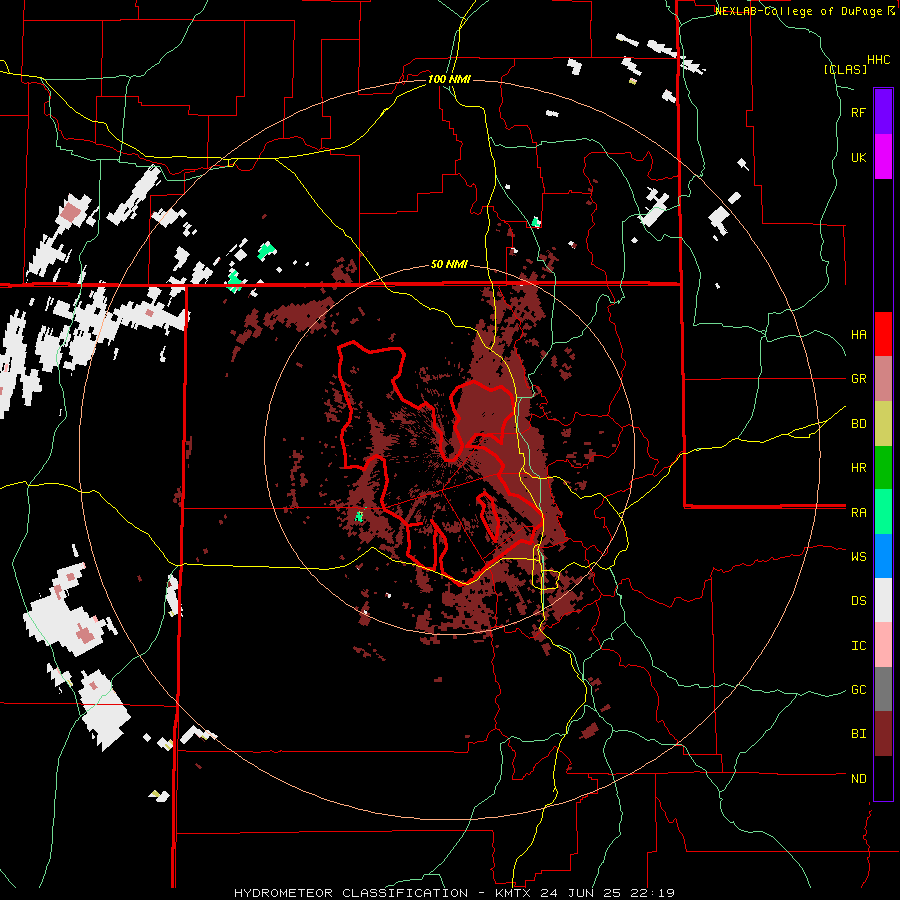Screen dimensions: 900x900
Task: Click the HHC product label
Action: coord(879,60)
